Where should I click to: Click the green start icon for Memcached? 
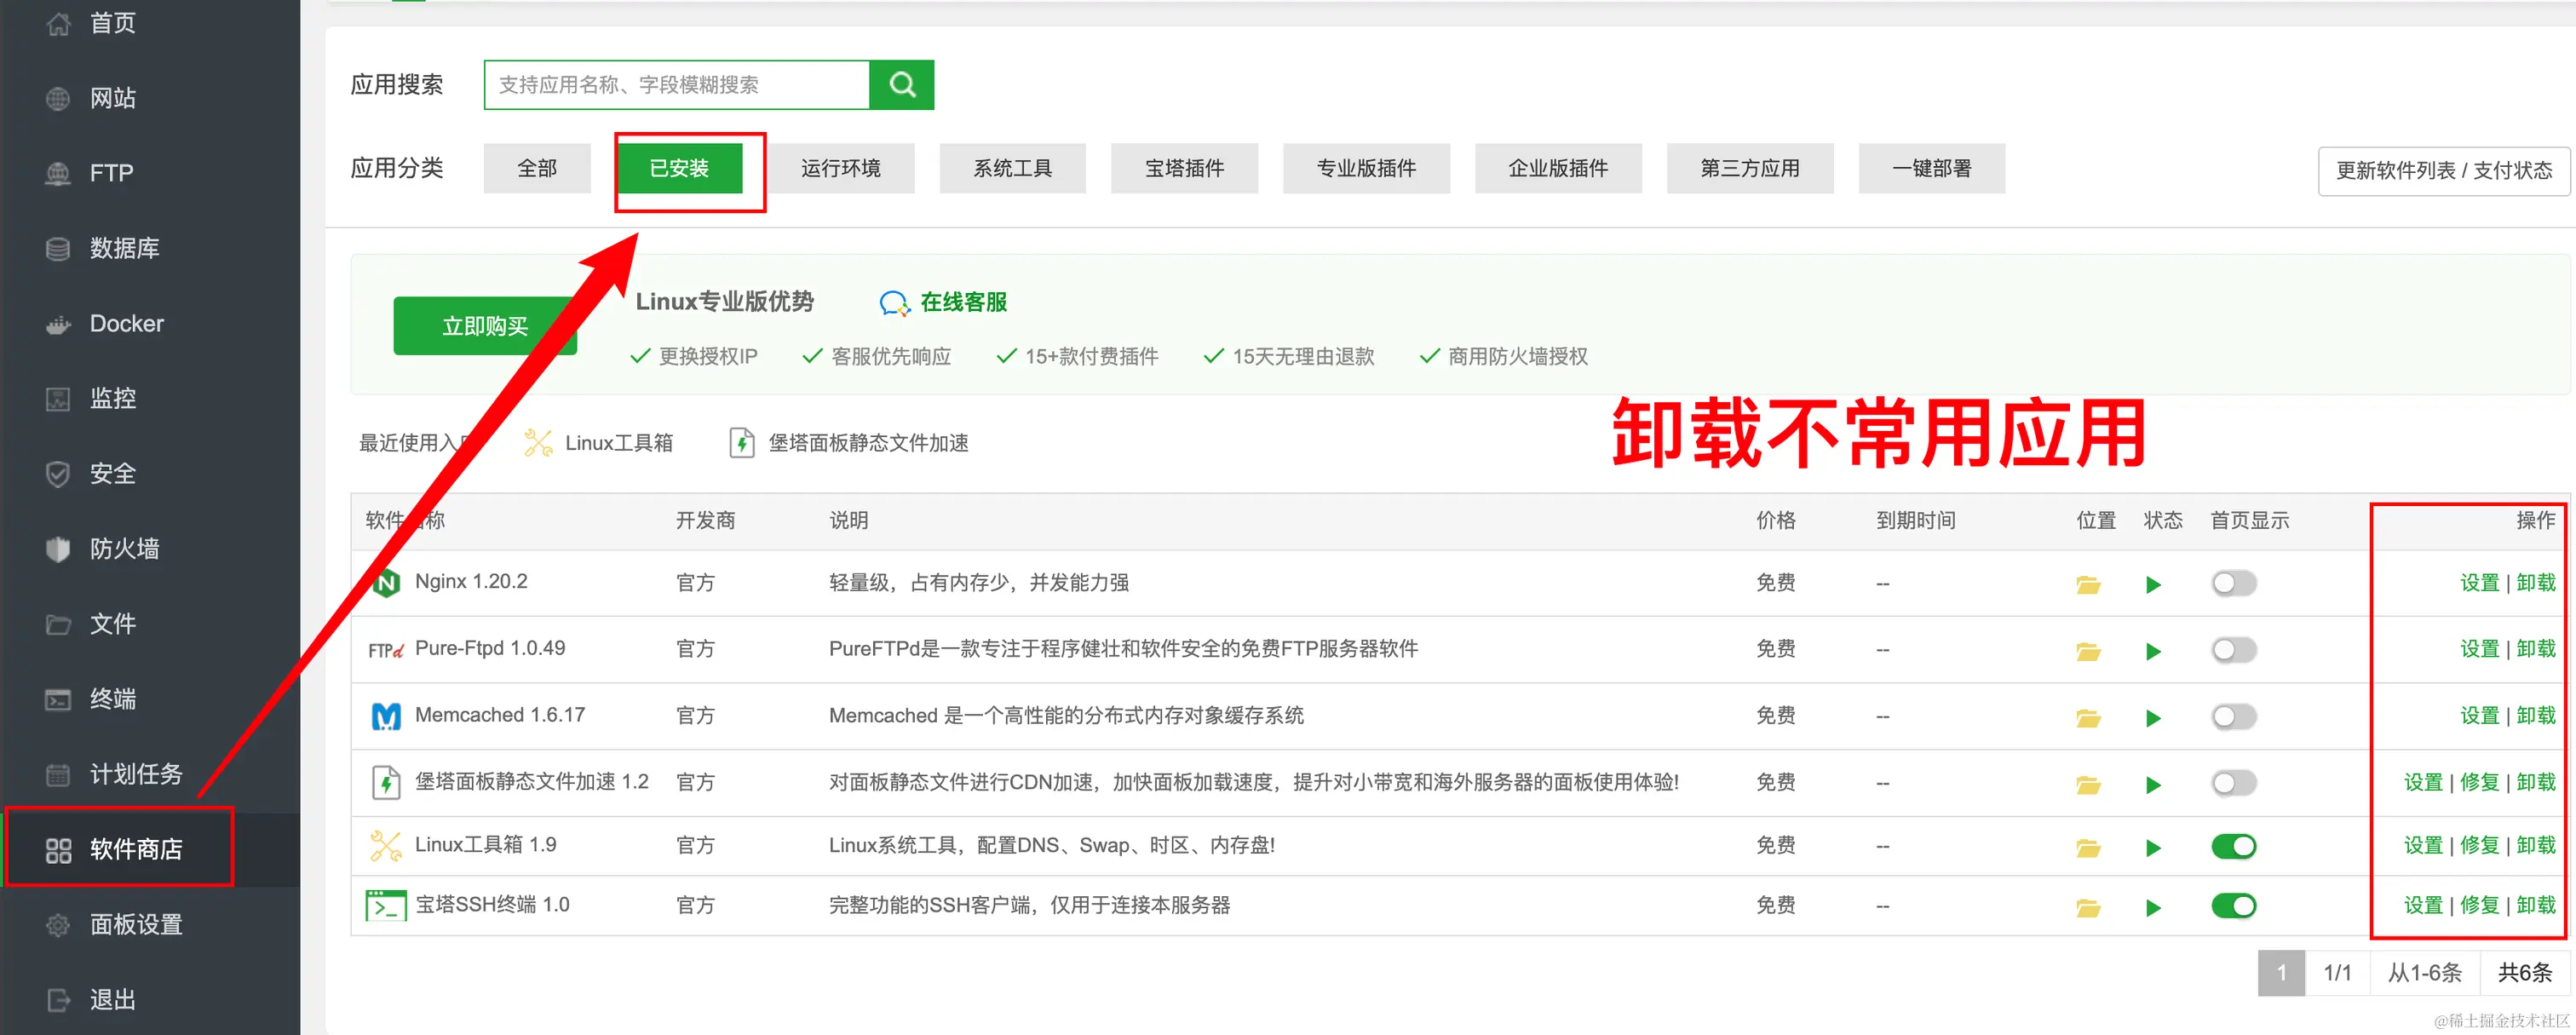point(2153,716)
